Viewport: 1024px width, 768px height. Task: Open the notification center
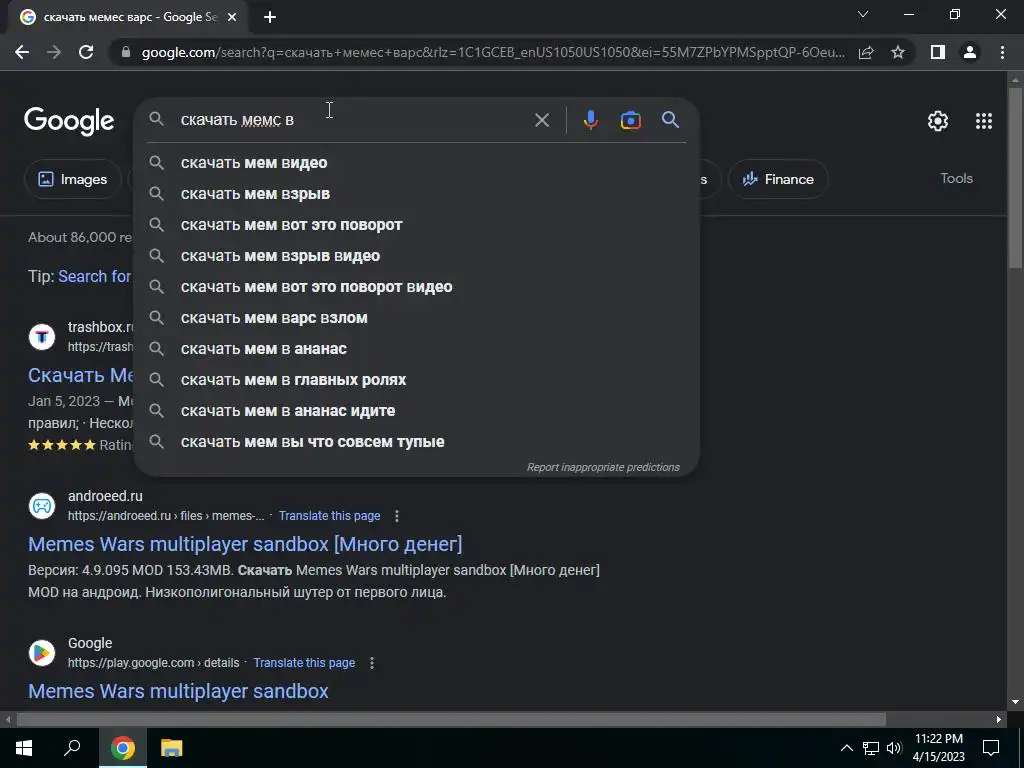[991, 748]
